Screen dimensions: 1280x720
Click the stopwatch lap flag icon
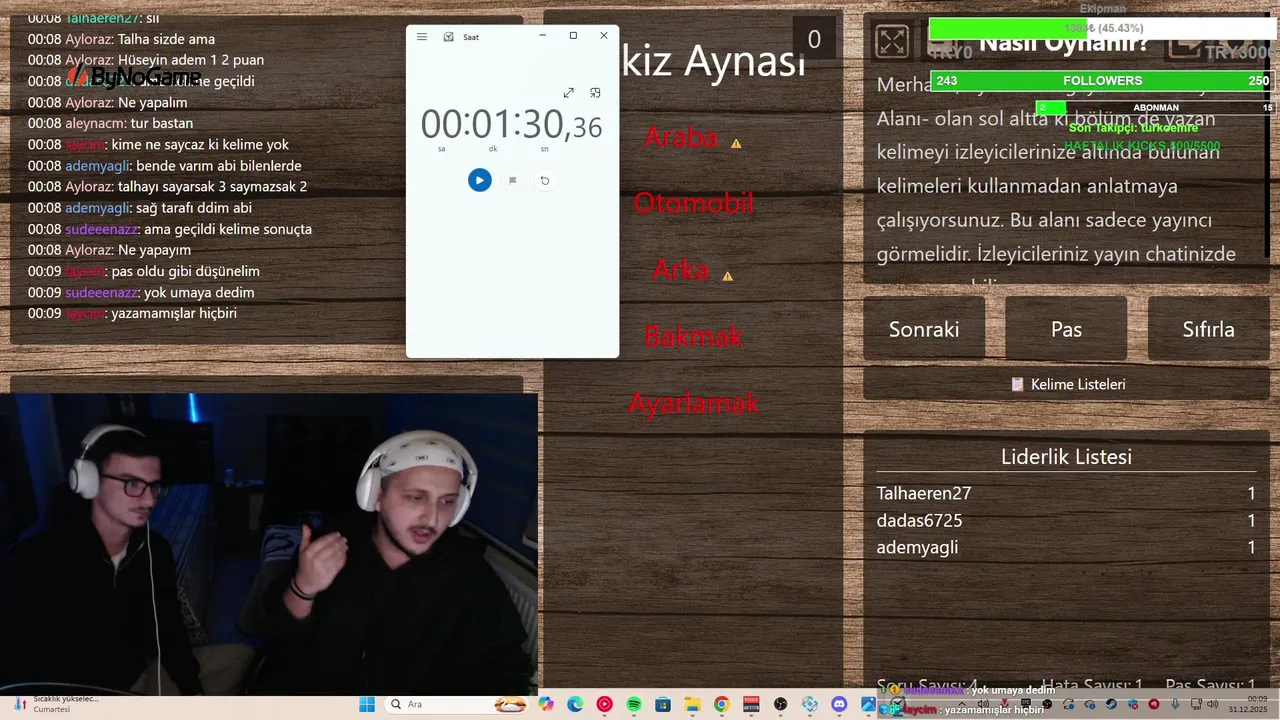click(x=513, y=181)
